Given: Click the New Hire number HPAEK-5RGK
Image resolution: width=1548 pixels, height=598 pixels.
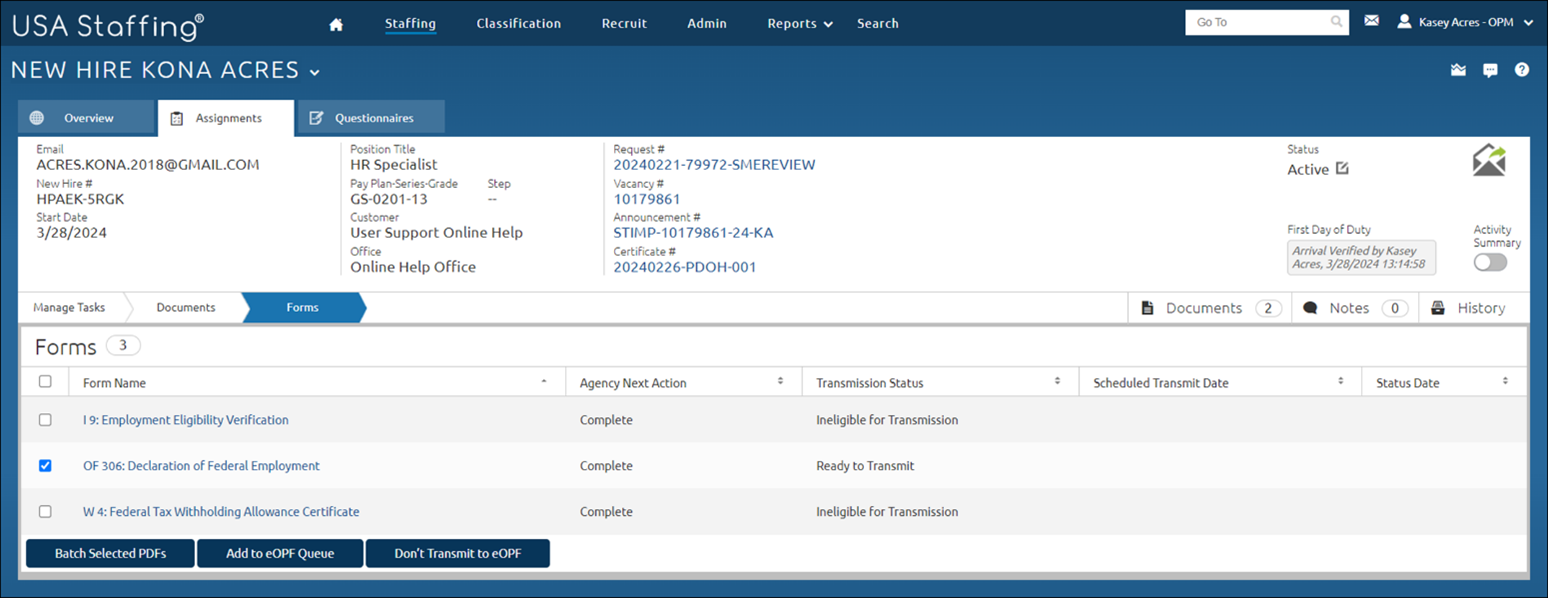Looking at the screenshot, I should tap(80, 199).
